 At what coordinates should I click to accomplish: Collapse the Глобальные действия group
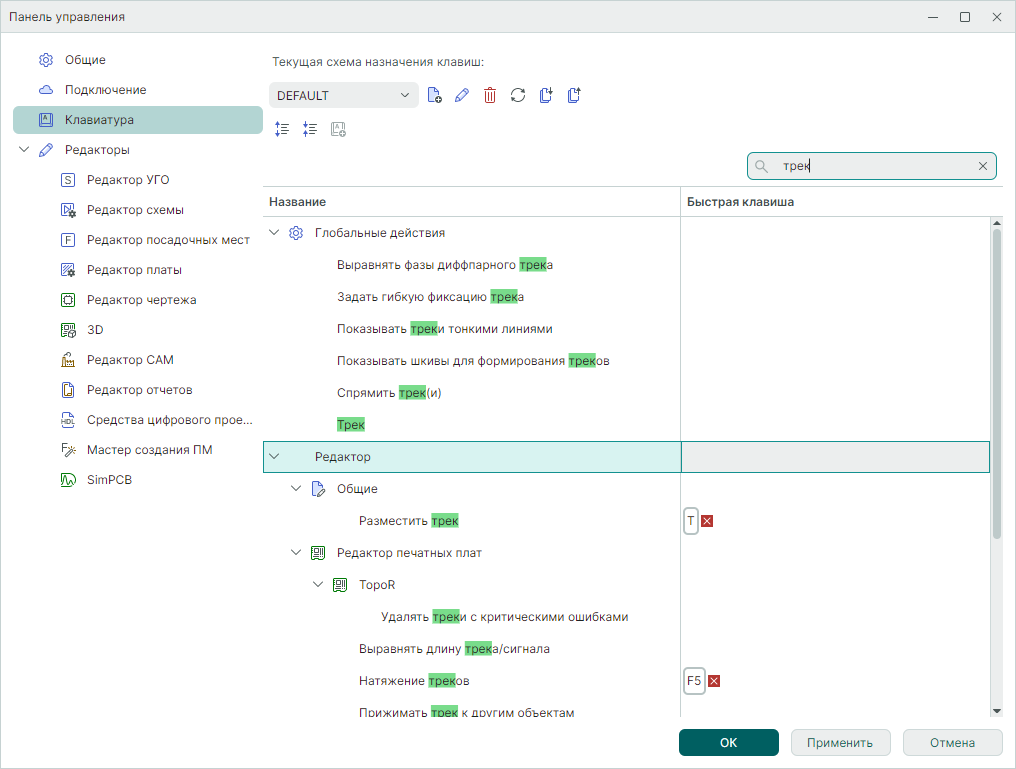pyautogui.click(x=274, y=233)
